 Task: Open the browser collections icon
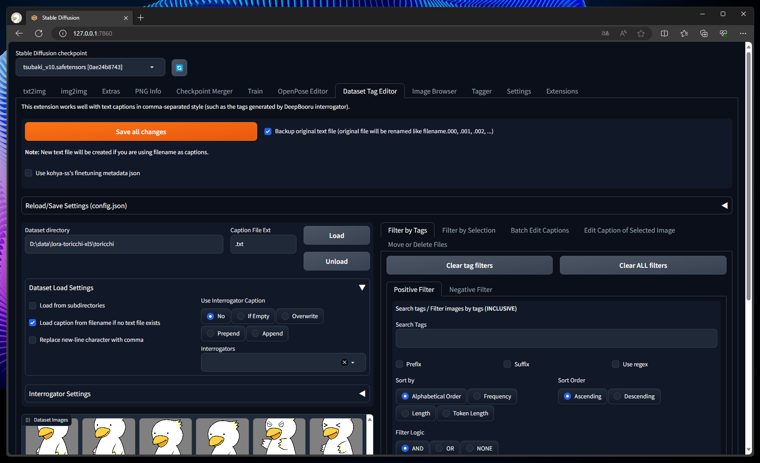tap(704, 33)
